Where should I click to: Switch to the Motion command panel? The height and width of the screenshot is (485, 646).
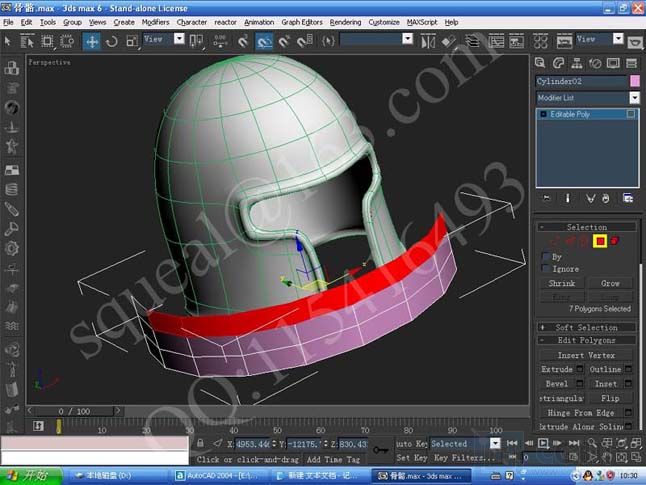[x=595, y=63]
